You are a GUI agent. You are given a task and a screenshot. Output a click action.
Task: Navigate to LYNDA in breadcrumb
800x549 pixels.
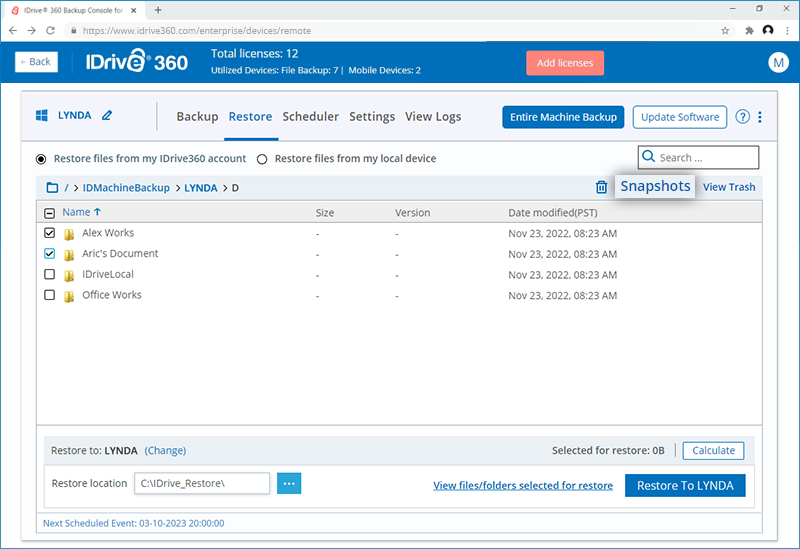(201, 188)
